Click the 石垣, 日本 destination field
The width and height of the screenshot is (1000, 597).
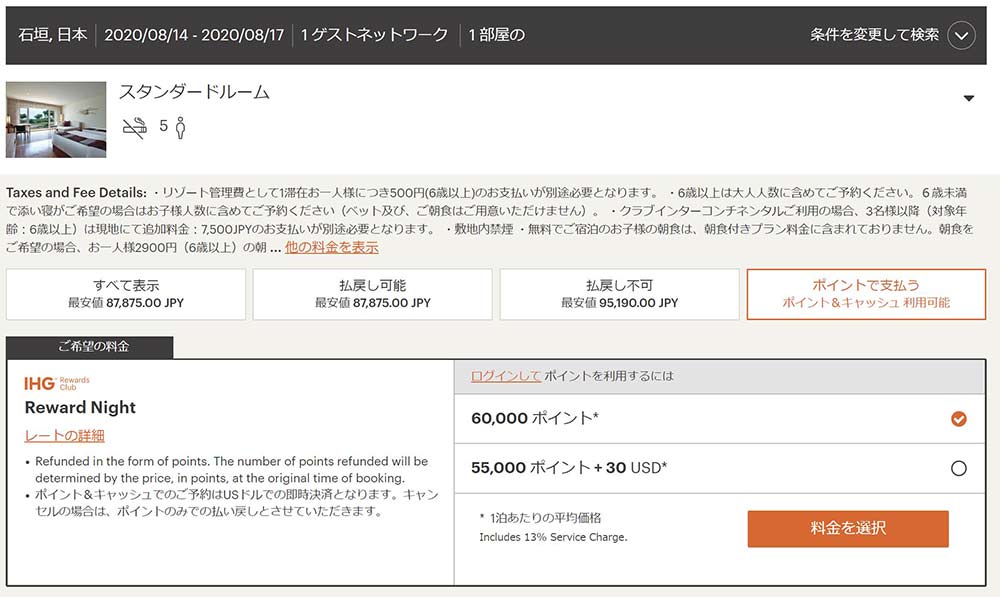coord(53,35)
